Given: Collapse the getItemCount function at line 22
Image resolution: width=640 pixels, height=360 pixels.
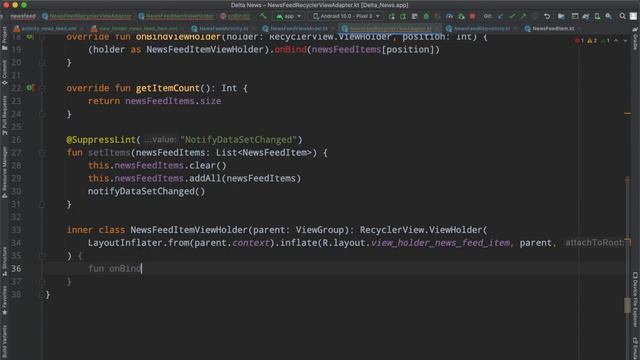Looking at the screenshot, I should (x=42, y=88).
